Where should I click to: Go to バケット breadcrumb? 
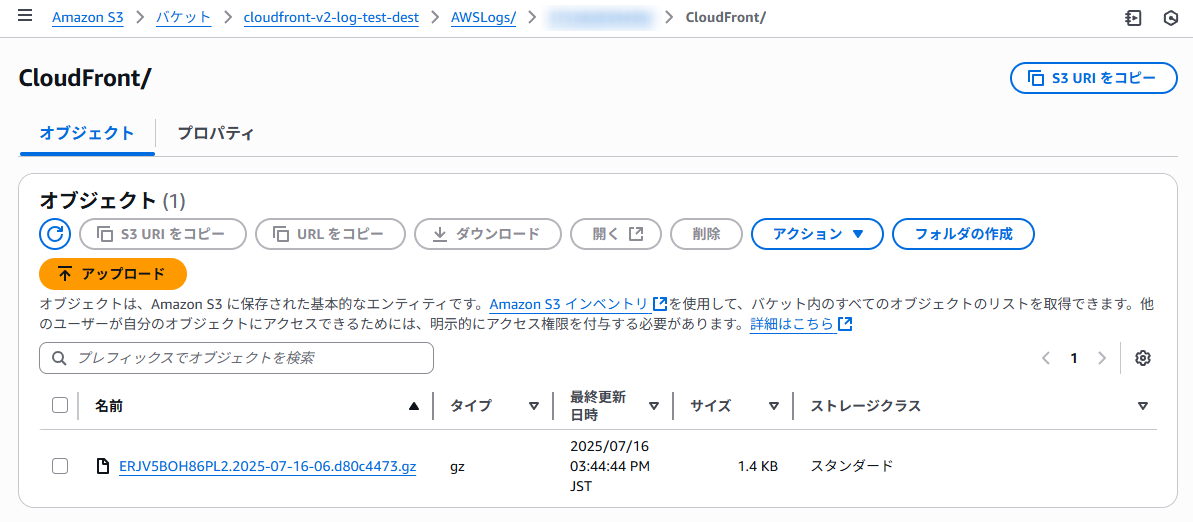(x=183, y=18)
